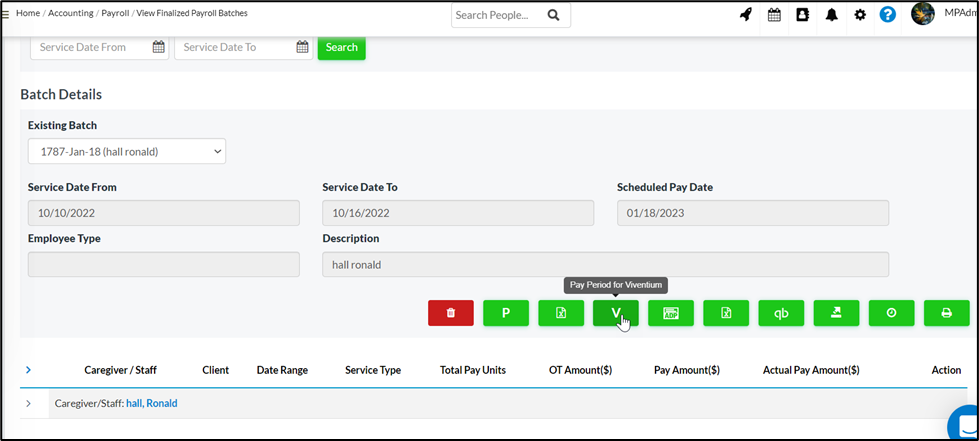
Task: Print the batch with the printer button
Action: (x=946, y=313)
